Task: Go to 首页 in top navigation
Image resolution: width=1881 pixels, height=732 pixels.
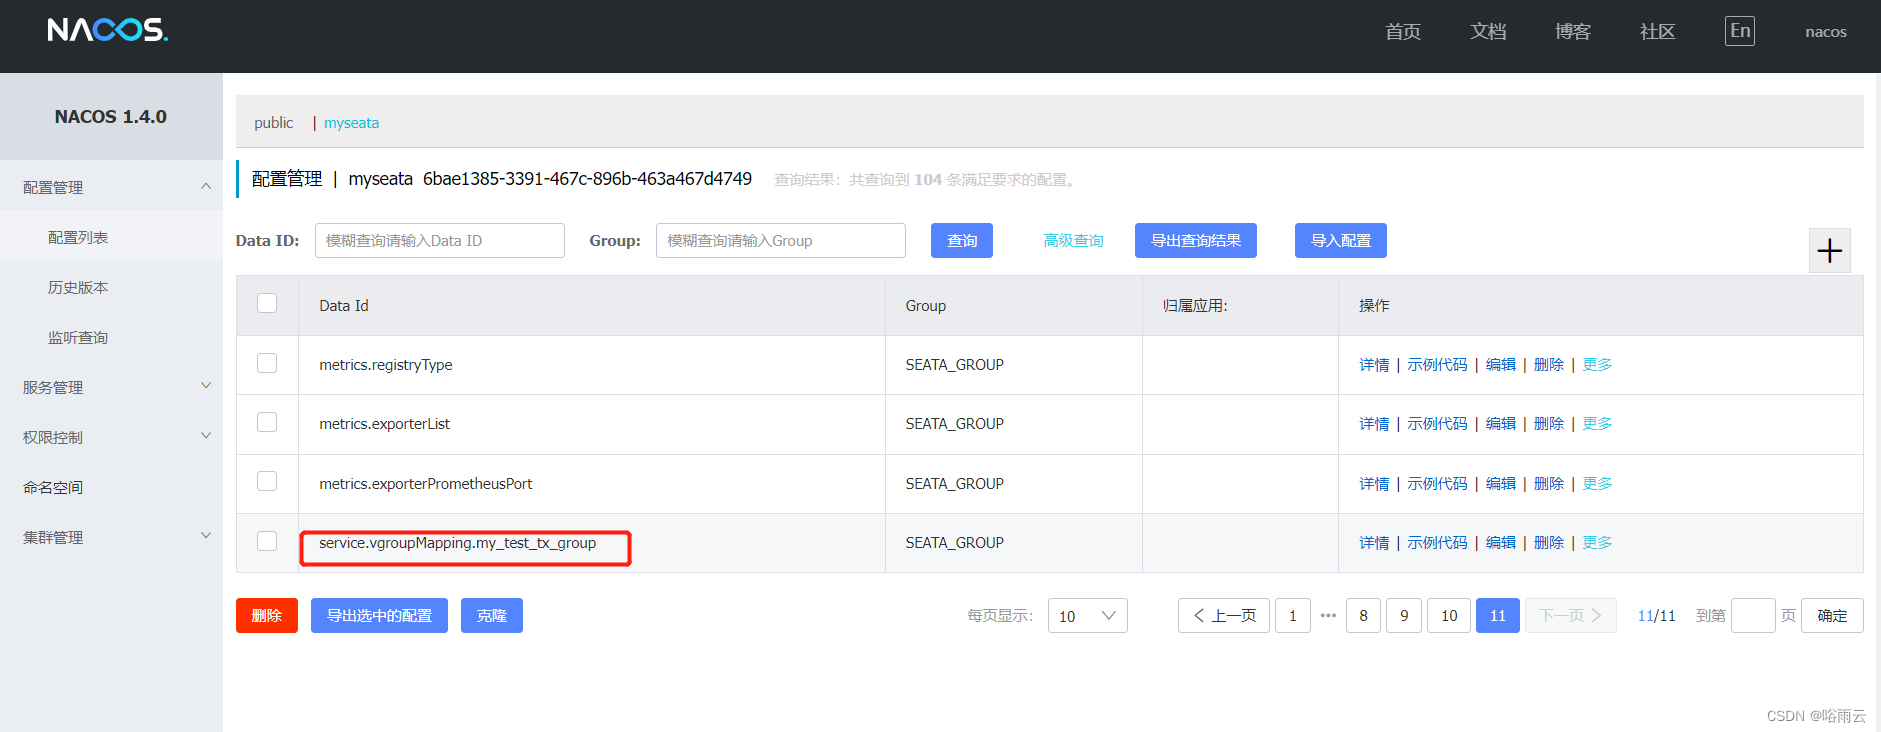Action: coord(1402,32)
